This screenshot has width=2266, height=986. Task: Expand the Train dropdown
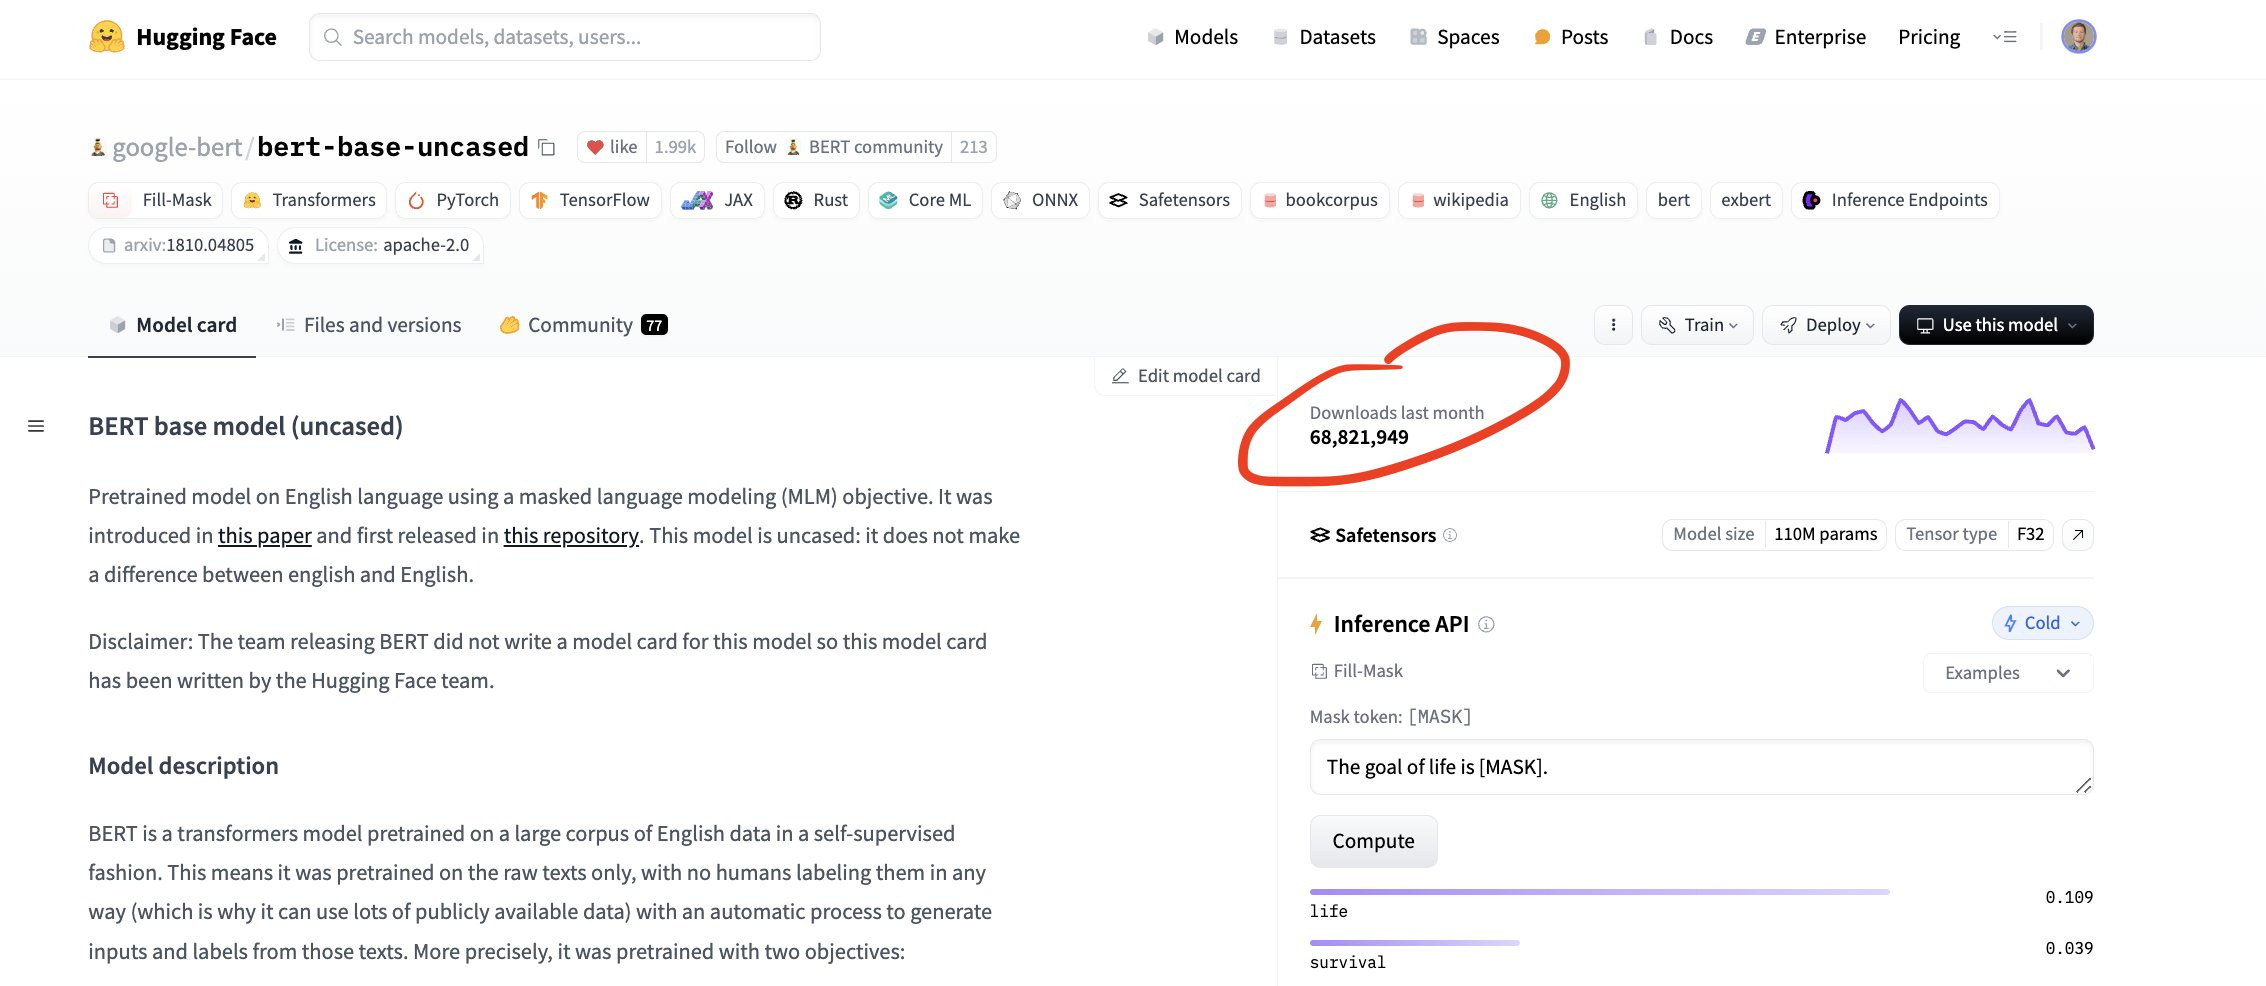click(x=1697, y=325)
